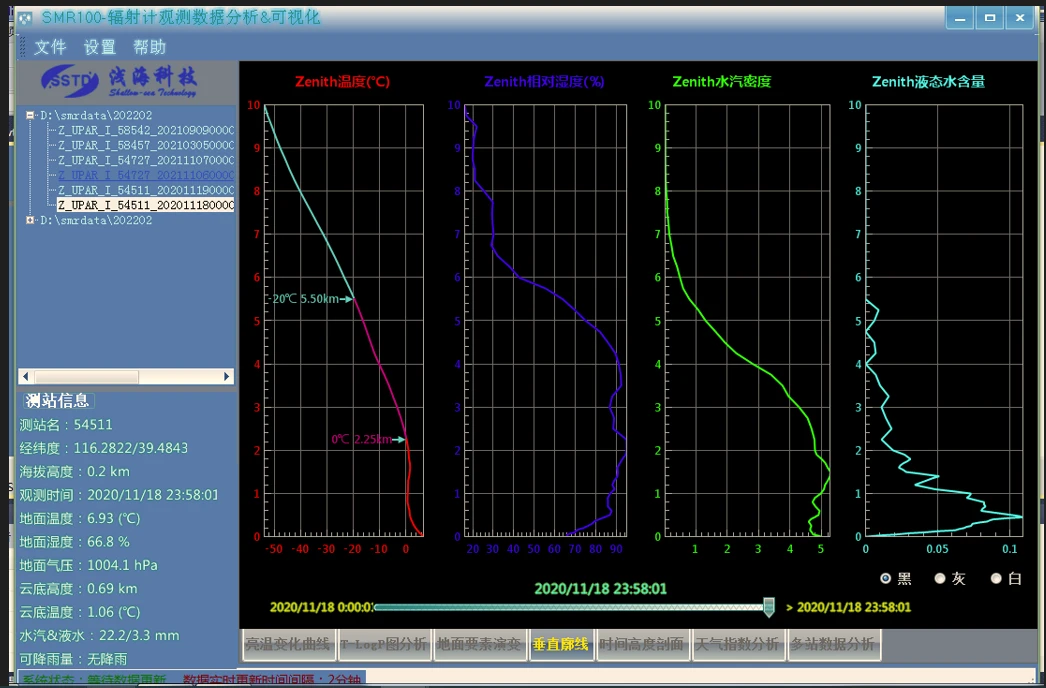
Task: Switch to the 灰 (gray) background option
Action: click(x=940, y=579)
